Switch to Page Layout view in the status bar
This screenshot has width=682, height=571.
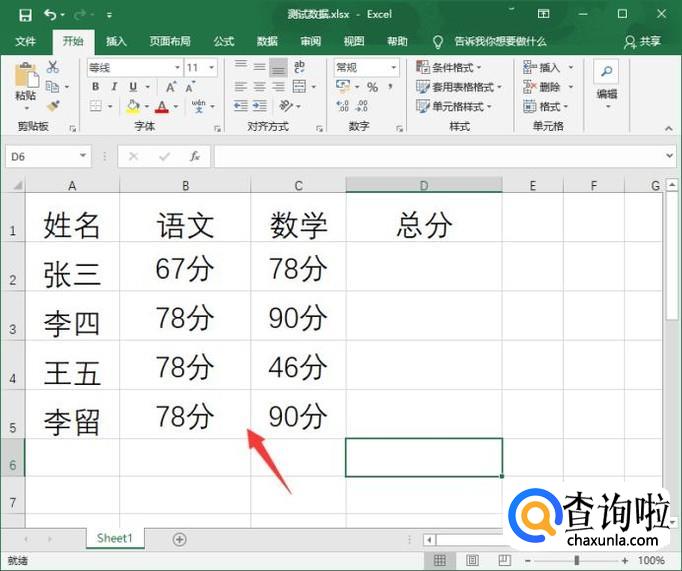(472, 561)
